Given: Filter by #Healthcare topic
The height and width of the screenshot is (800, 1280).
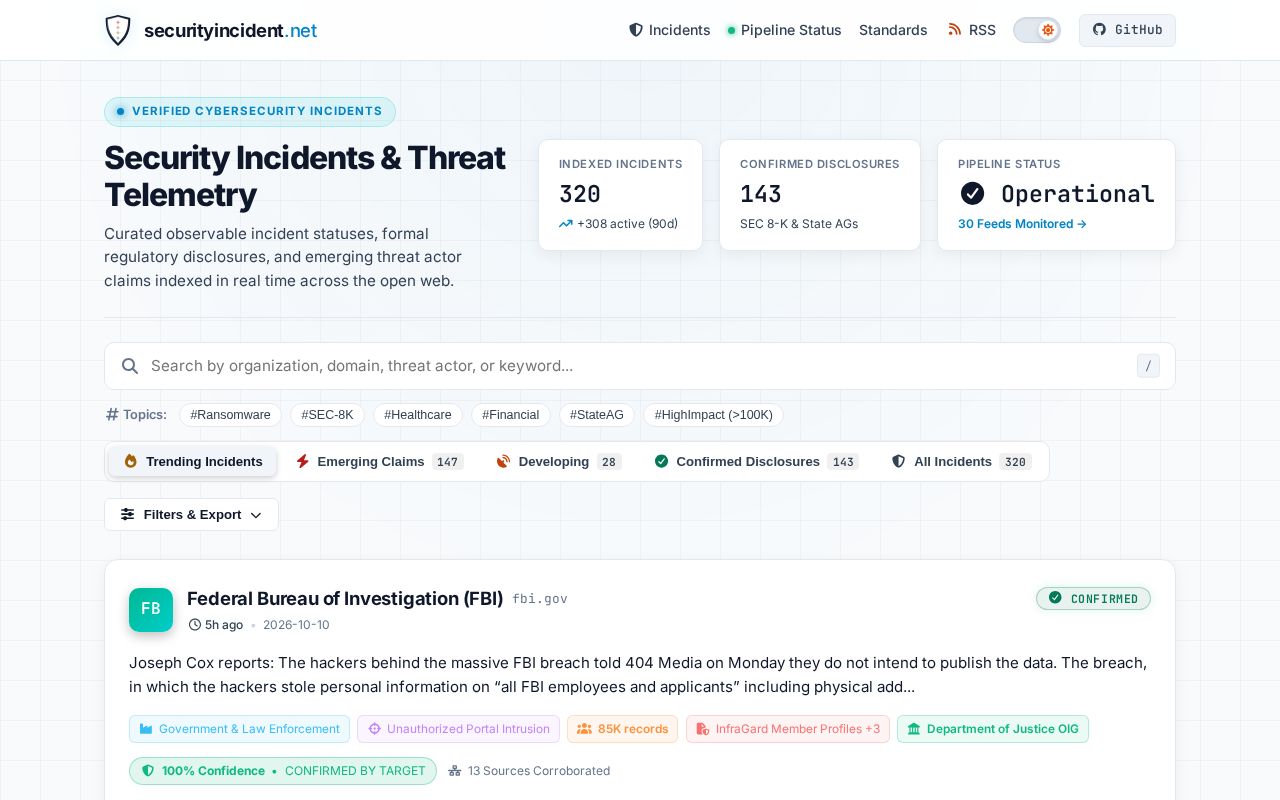Looking at the screenshot, I should click(418, 414).
